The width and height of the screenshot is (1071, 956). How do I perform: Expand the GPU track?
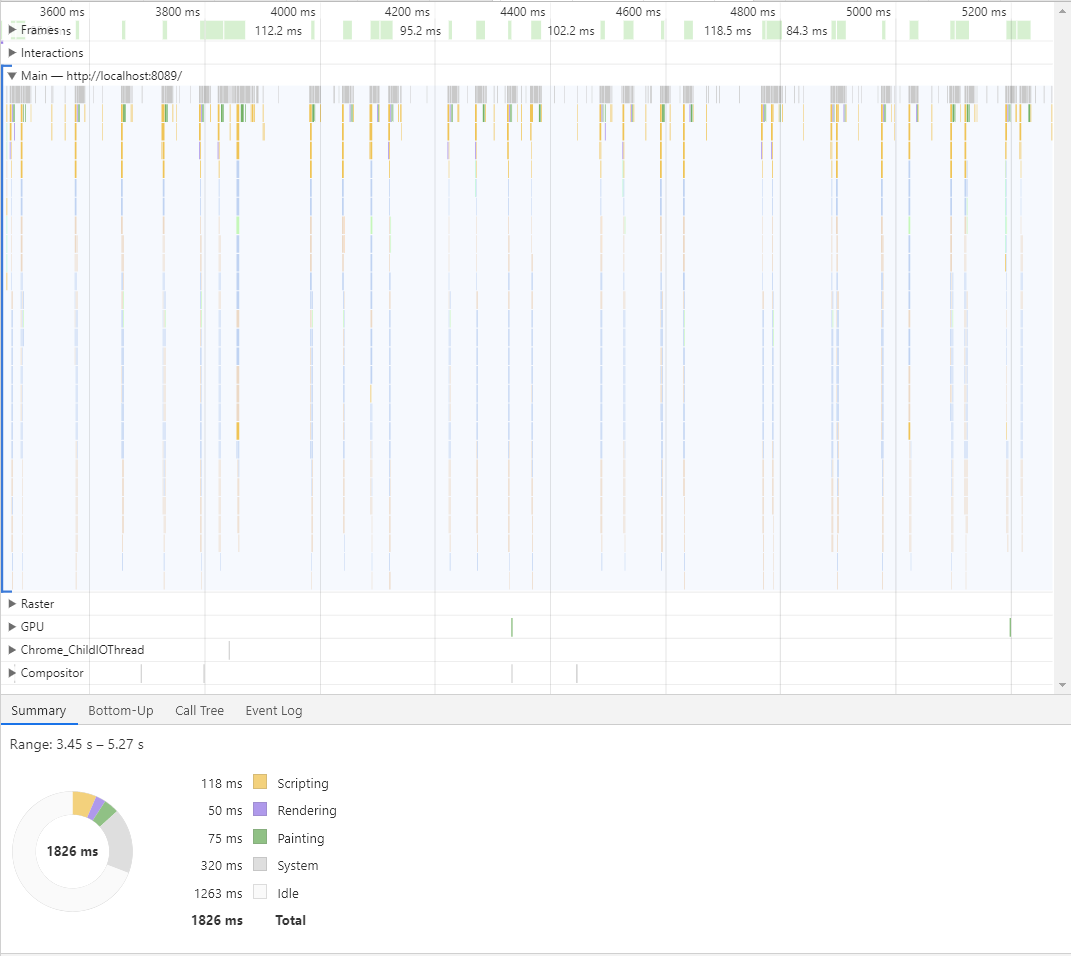(12, 627)
